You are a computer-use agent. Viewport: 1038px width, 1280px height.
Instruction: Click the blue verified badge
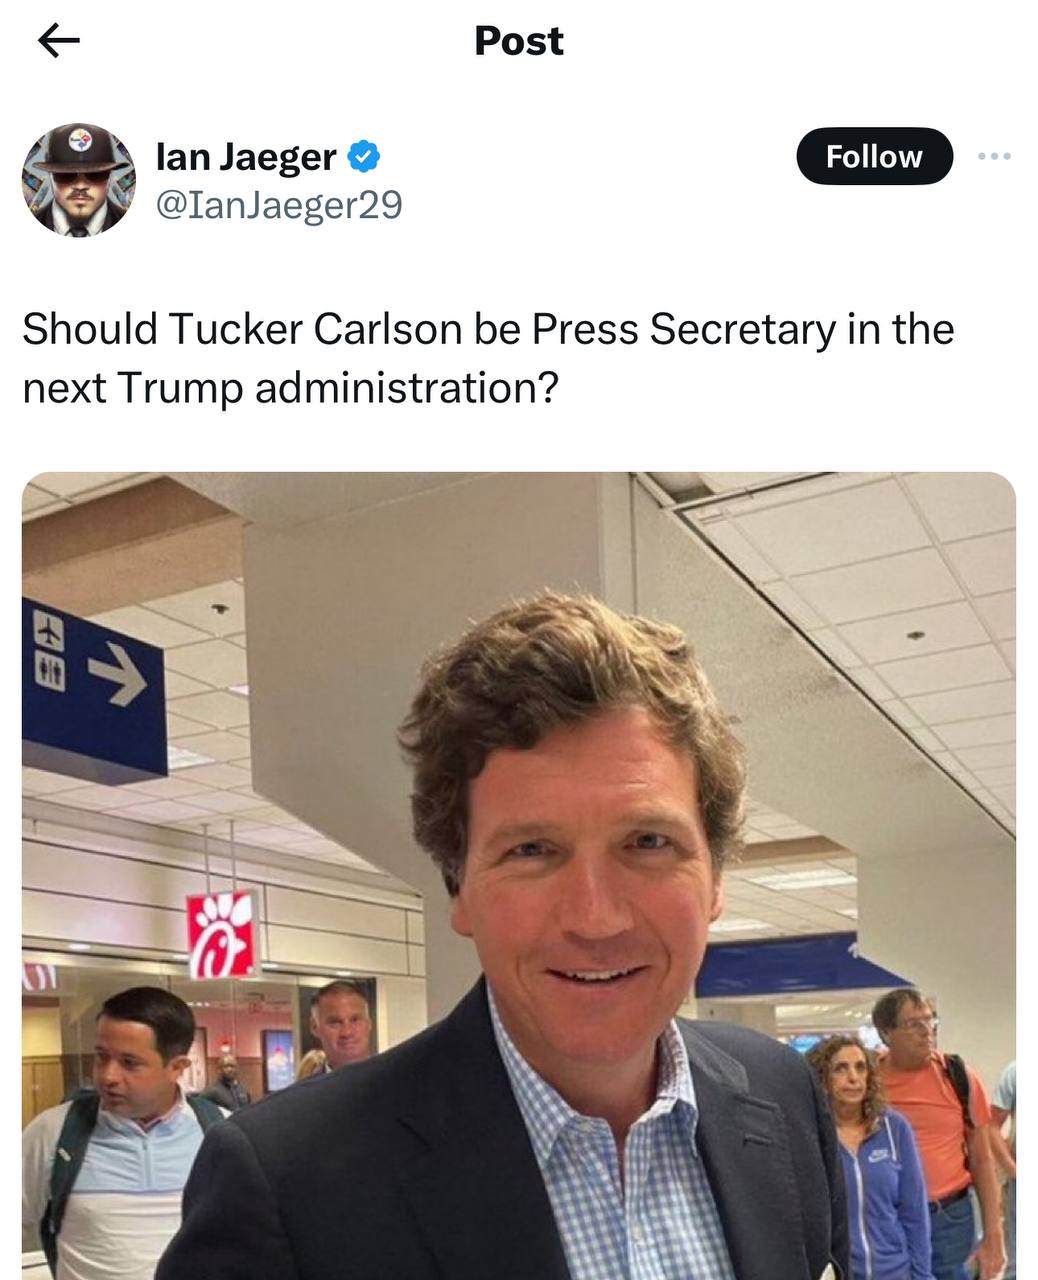[x=363, y=156]
